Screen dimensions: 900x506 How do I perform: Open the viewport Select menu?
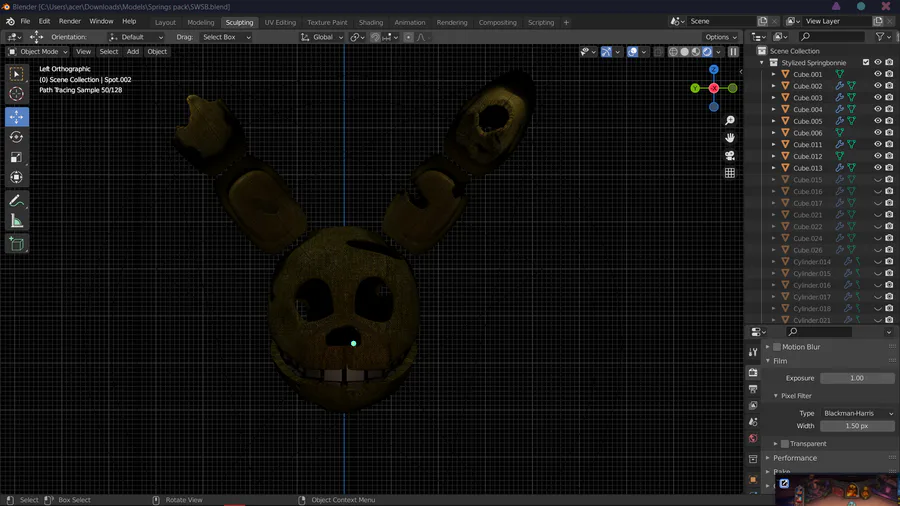(x=108, y=52)
